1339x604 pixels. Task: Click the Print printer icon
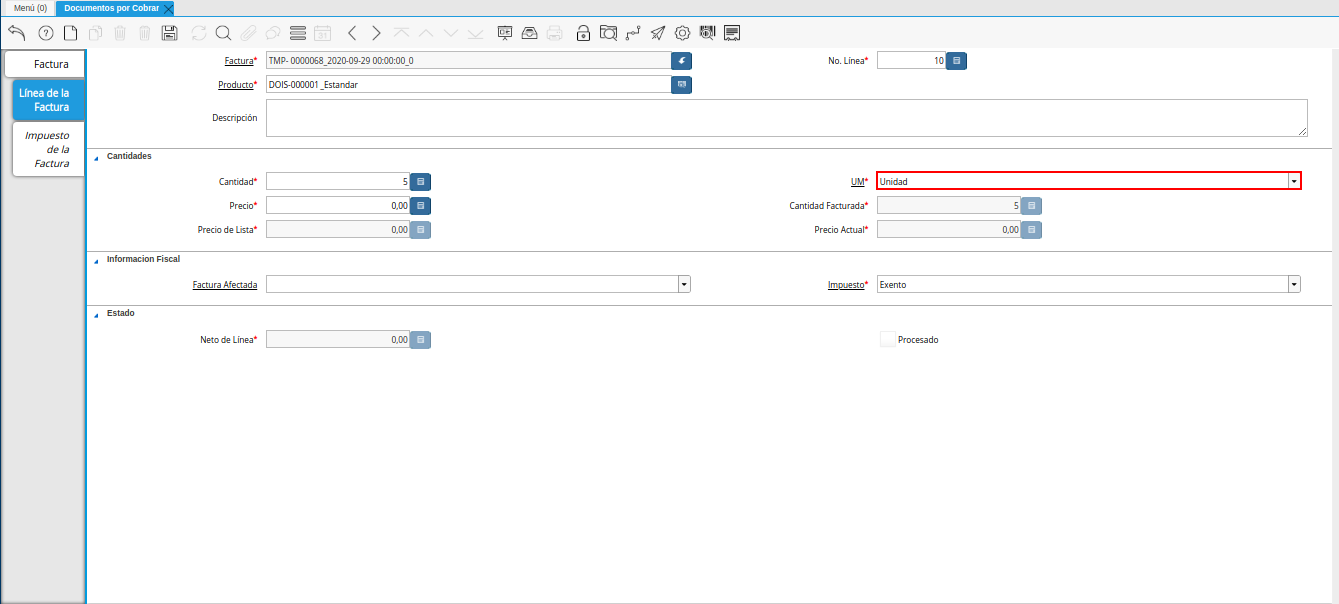pyautogui.click(x=554, y=33)
